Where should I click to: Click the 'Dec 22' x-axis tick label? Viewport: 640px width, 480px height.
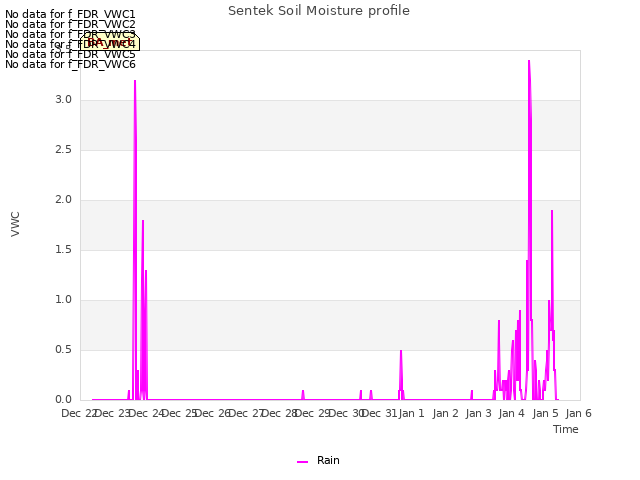pyautogui.click(x=79, y=413)
